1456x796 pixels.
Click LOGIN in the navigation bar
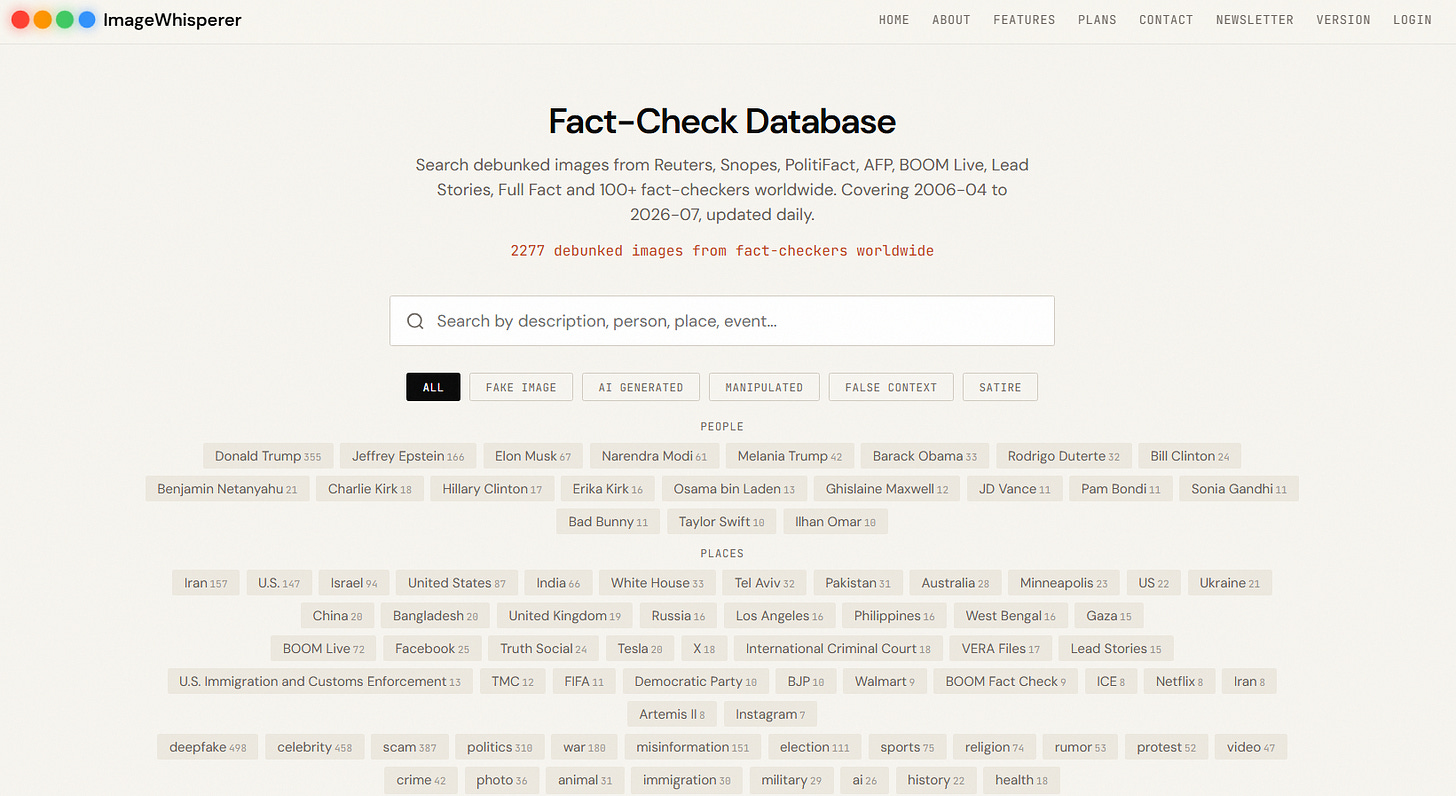[1412, 20]
